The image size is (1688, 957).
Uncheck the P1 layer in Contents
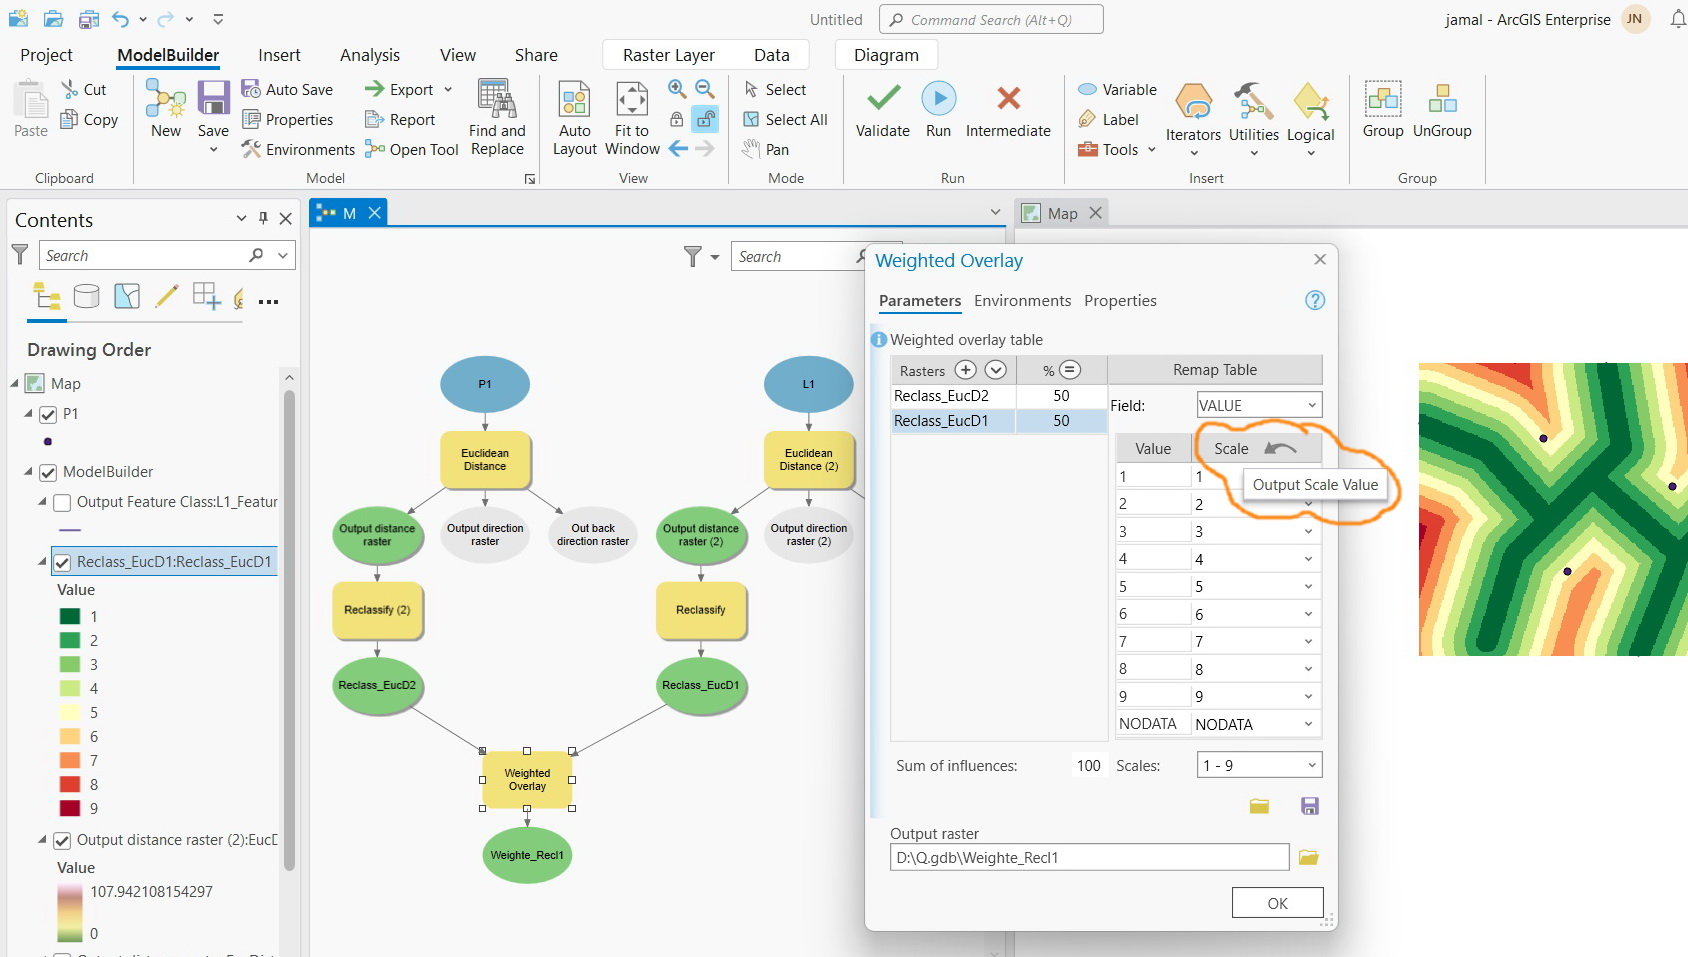point(47,414)
